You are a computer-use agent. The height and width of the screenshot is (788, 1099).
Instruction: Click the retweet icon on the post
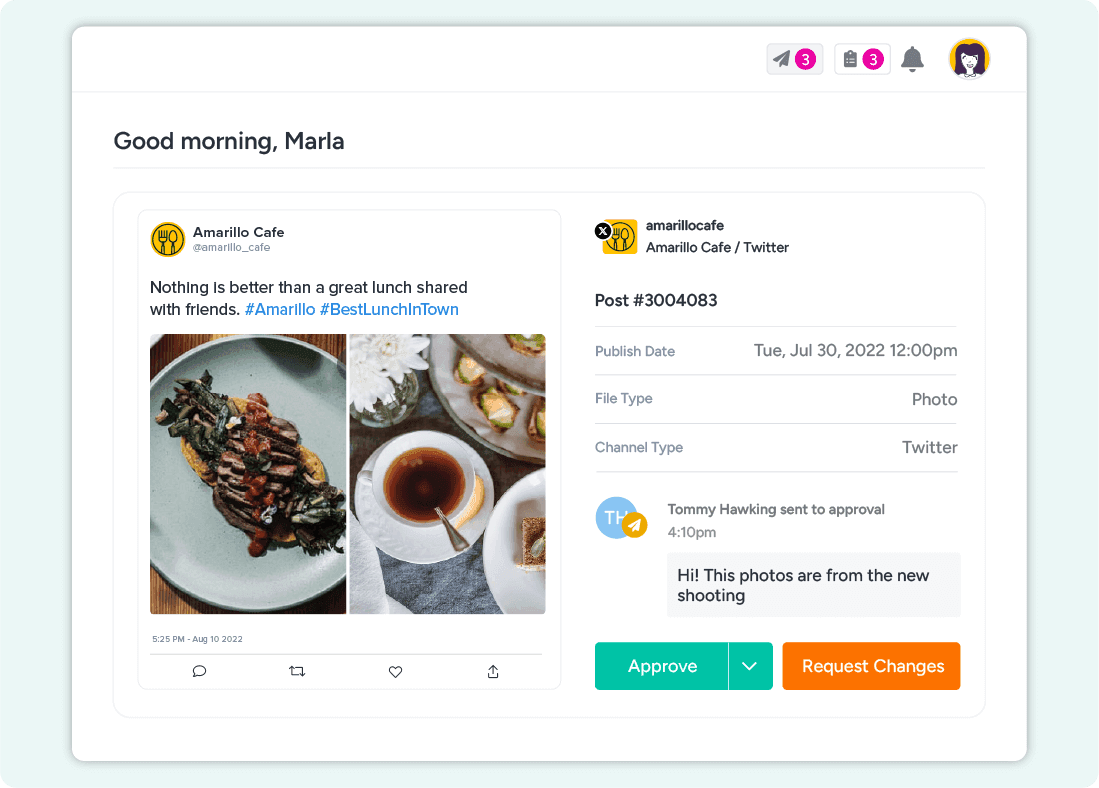[297, 671]
